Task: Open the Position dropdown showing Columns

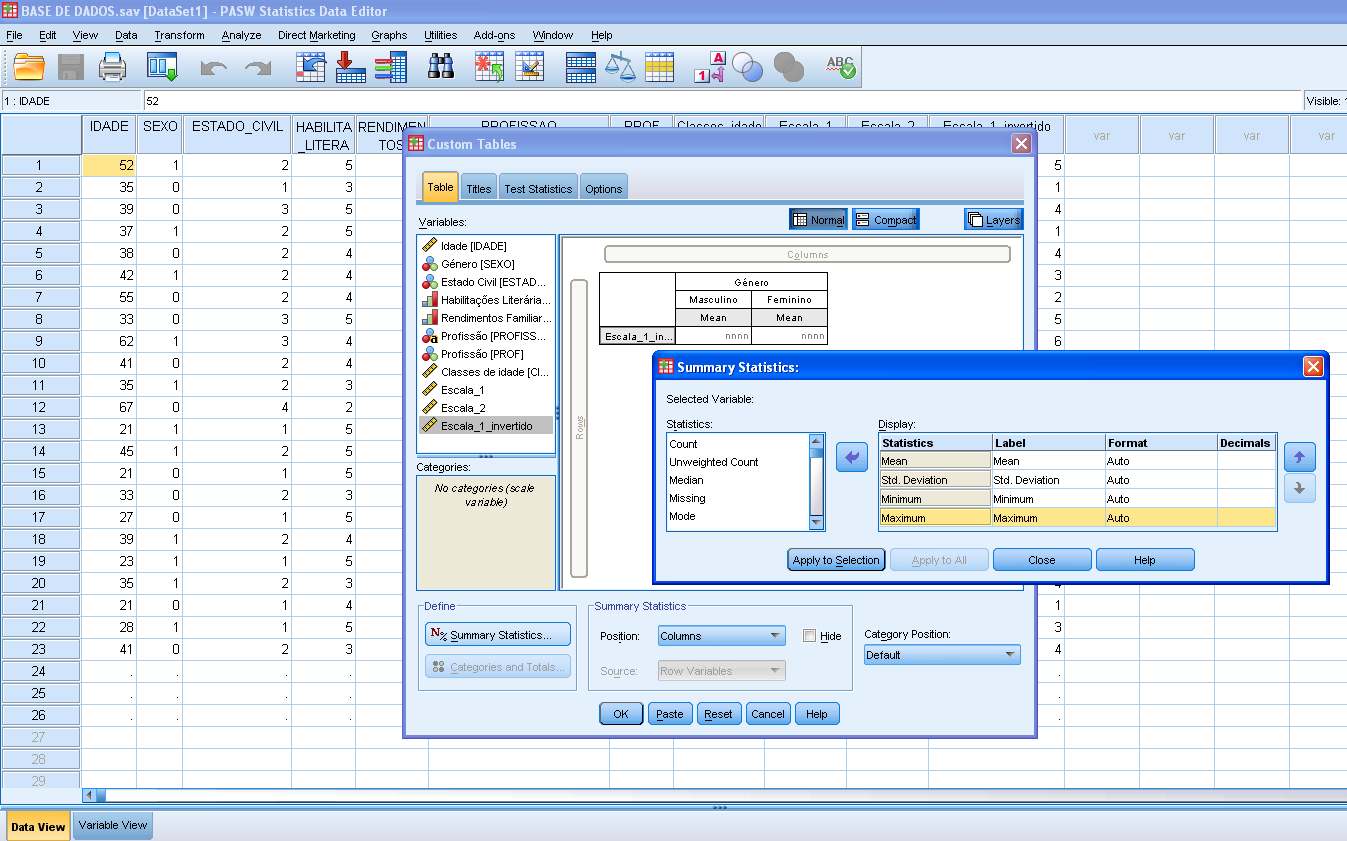Action: 721,634
